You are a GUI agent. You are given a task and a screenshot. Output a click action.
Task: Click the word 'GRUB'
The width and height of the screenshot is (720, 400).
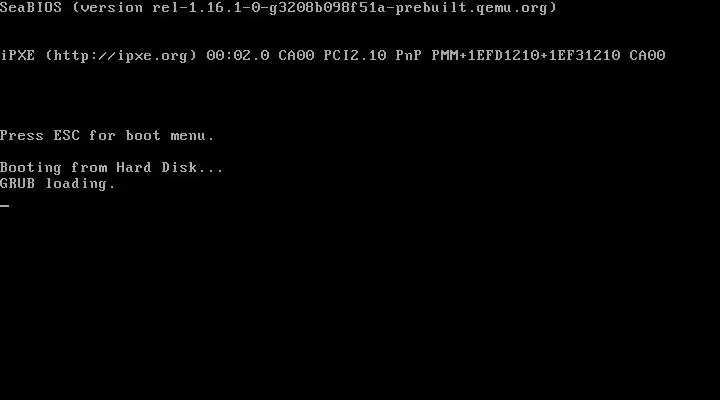coord(17,184)
